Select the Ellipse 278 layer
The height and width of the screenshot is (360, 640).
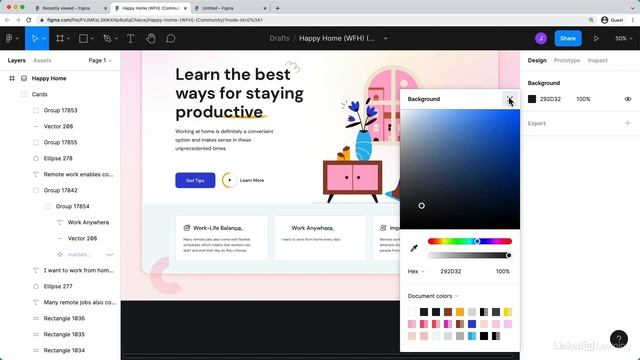pyautogui.click(x=58, y=158)
